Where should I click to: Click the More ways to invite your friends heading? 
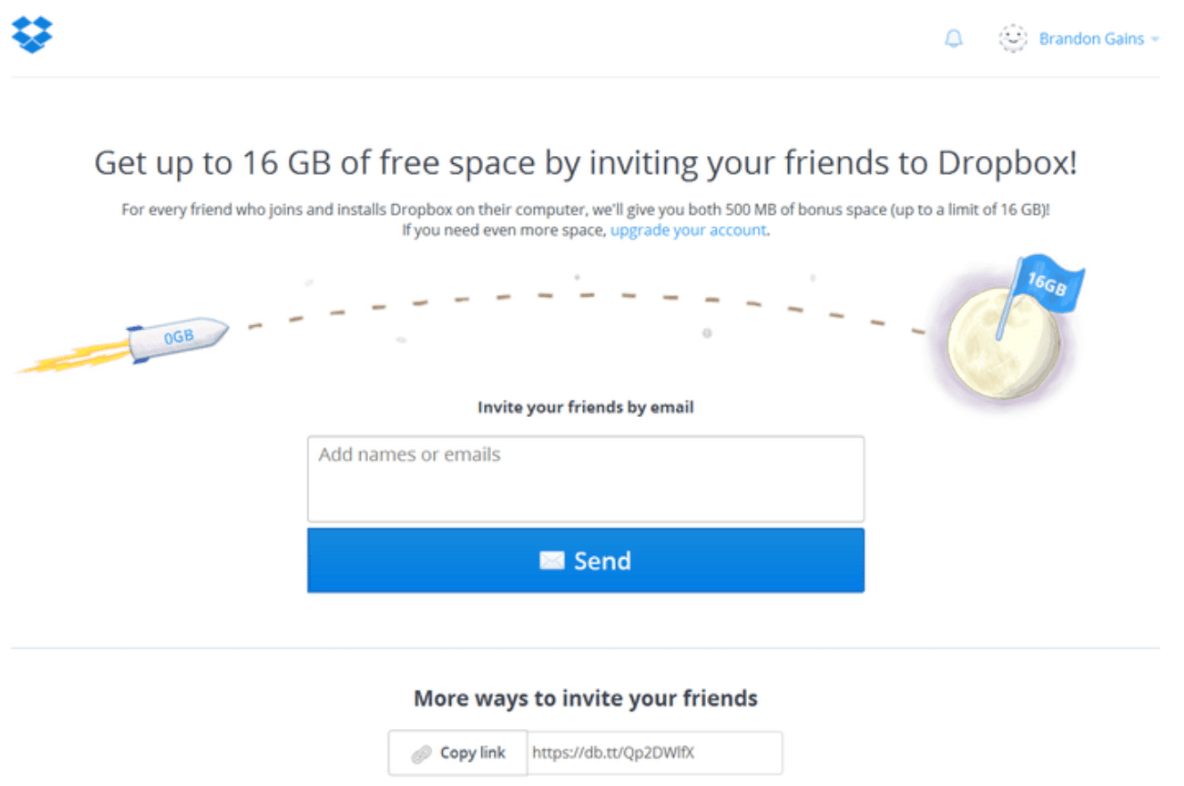pos(585,698)
